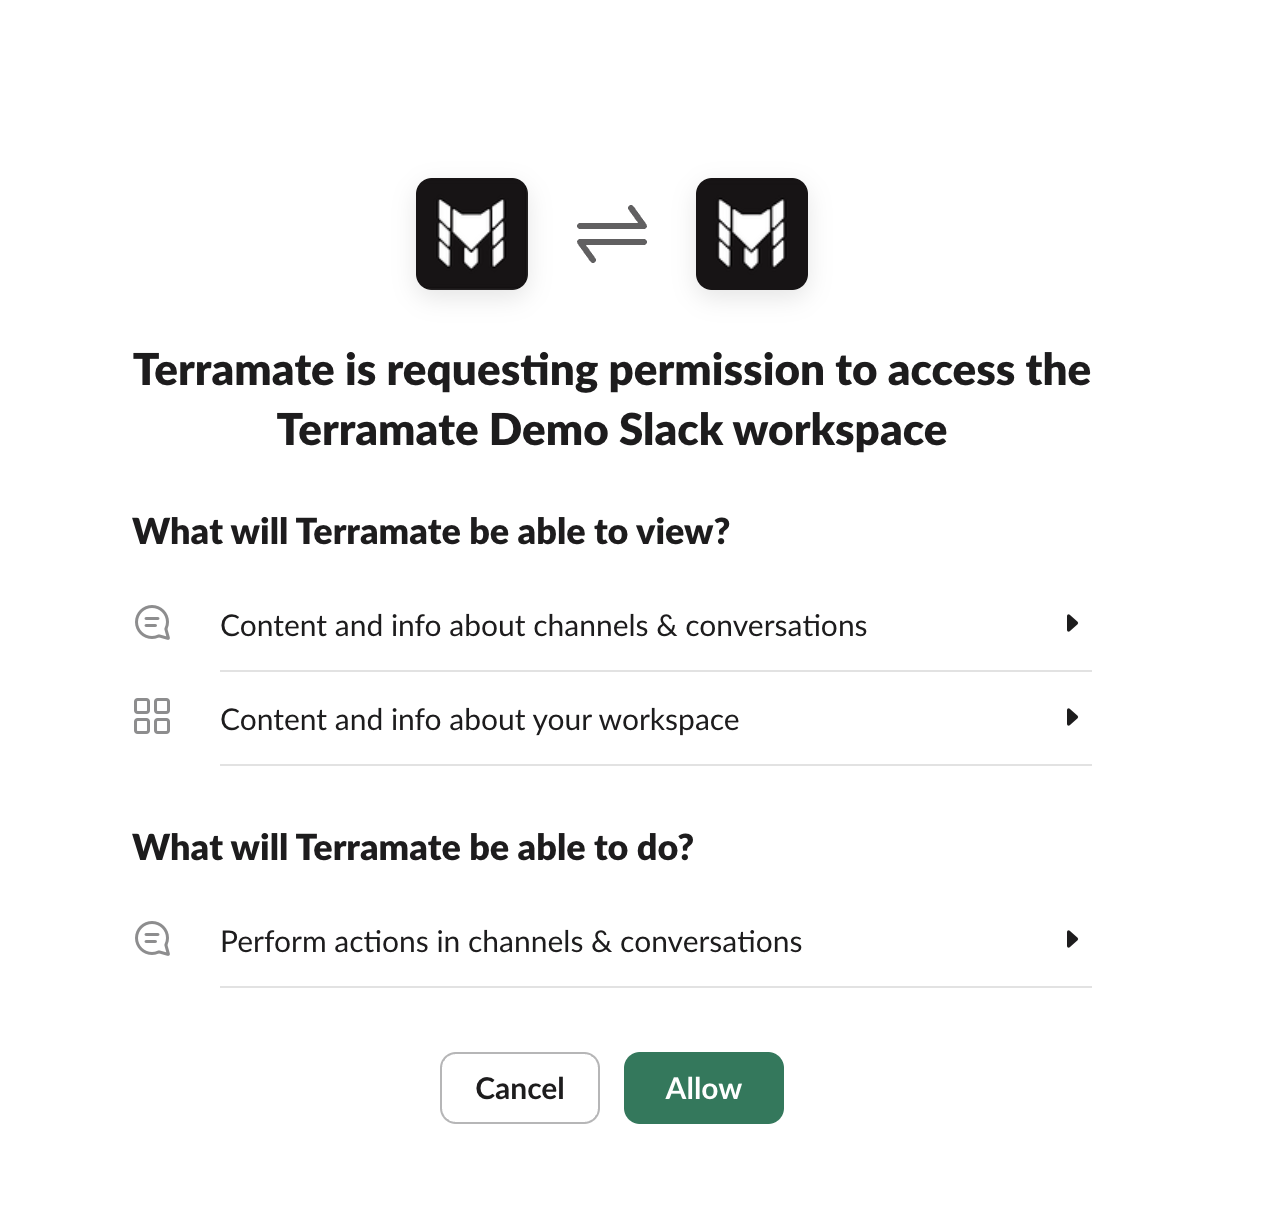Expand channels & conversations permission details

1074,623
